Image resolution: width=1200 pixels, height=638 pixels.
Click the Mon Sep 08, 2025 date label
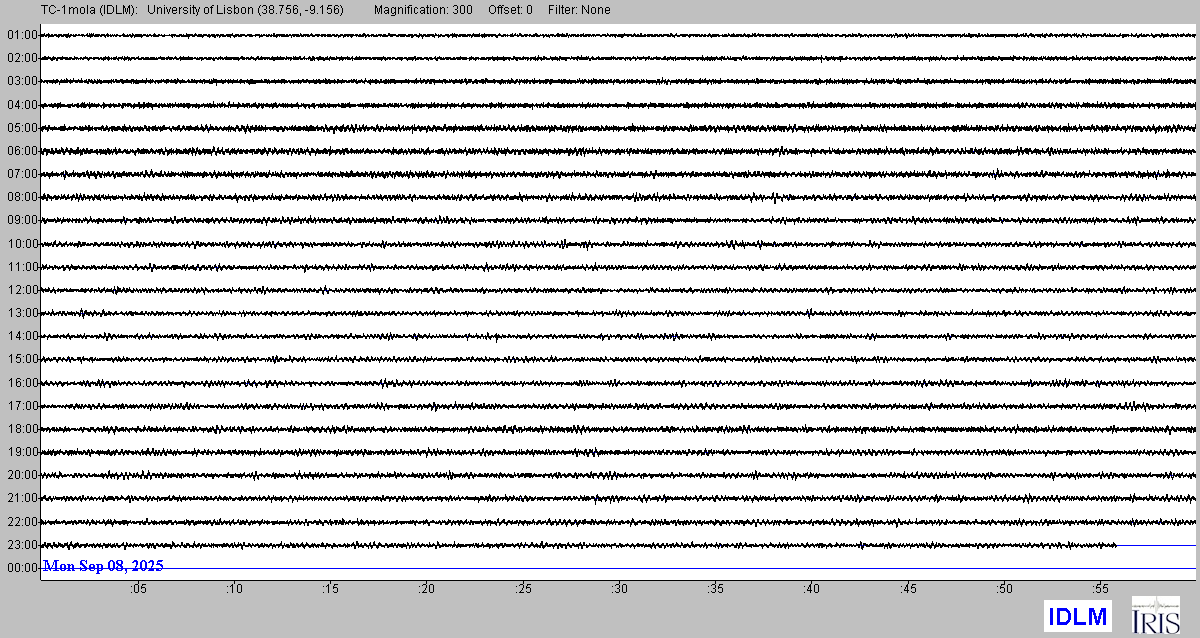tap(103, 566)
